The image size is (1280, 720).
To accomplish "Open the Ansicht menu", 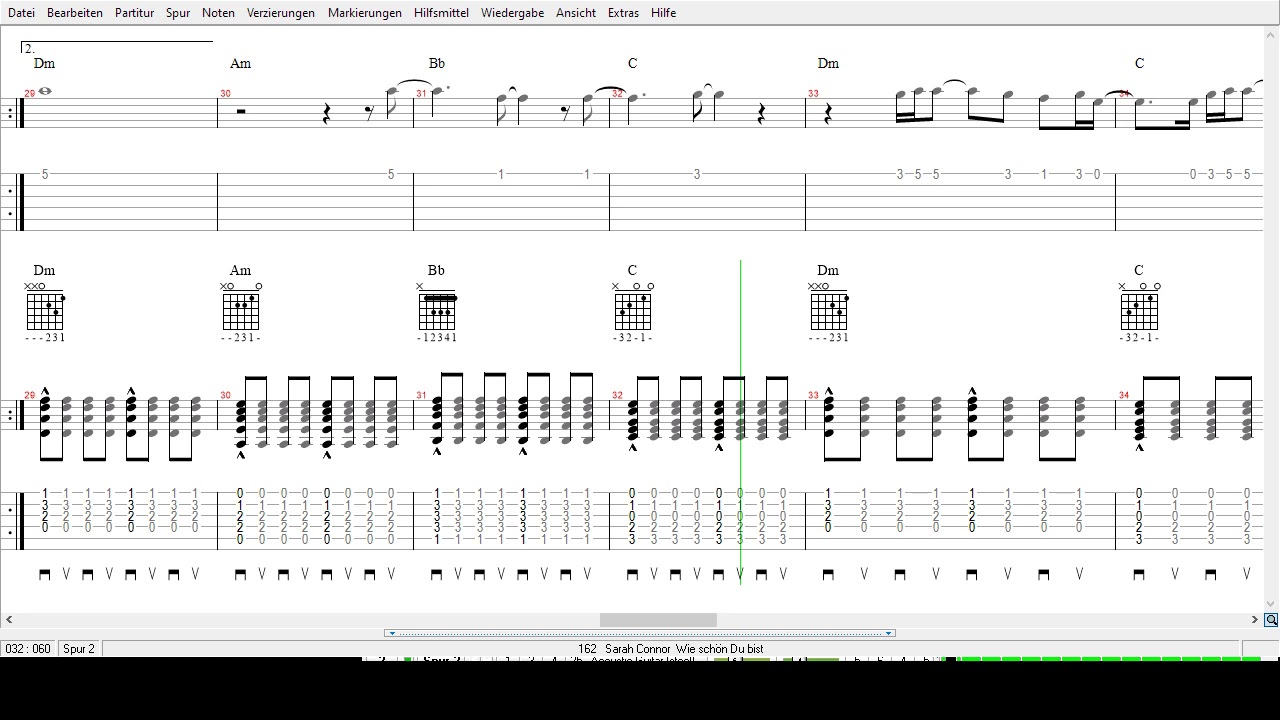I will click(x=576, y=13).
